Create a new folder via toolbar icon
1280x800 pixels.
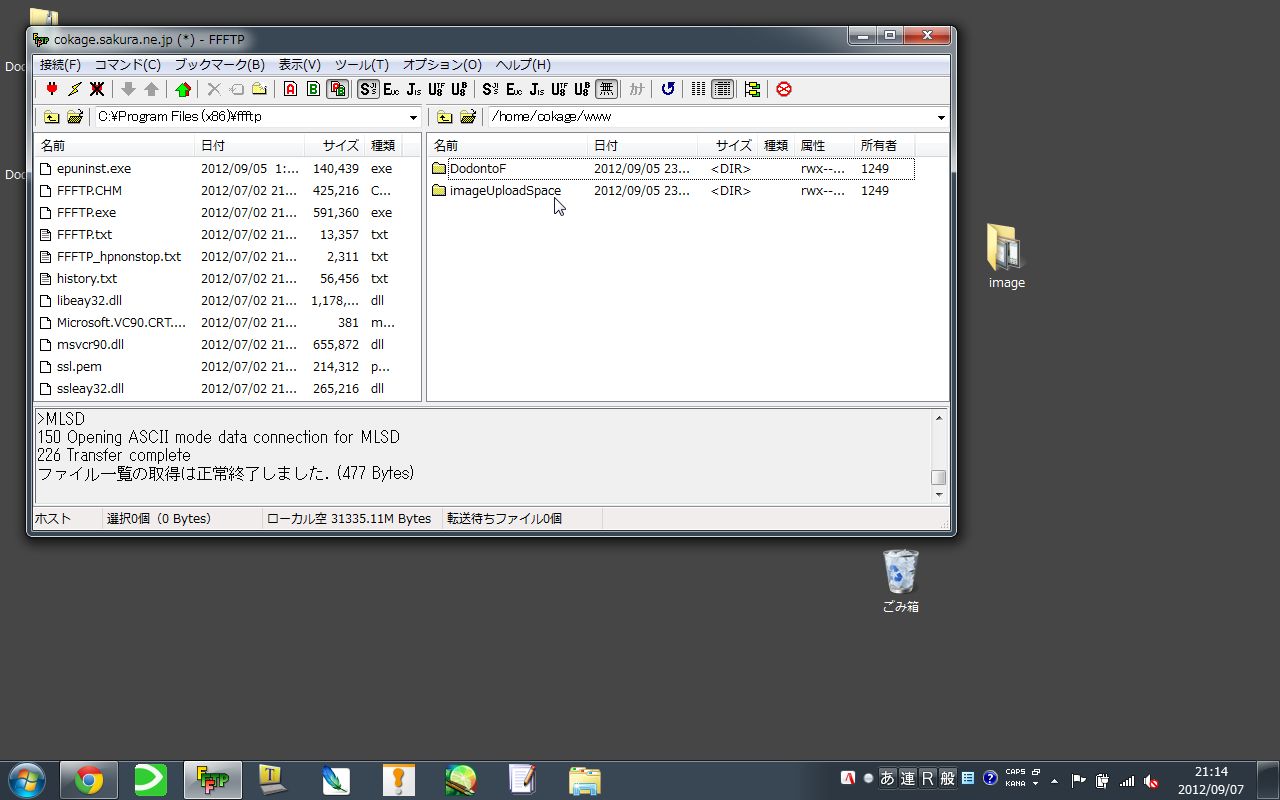click(259, 89)
